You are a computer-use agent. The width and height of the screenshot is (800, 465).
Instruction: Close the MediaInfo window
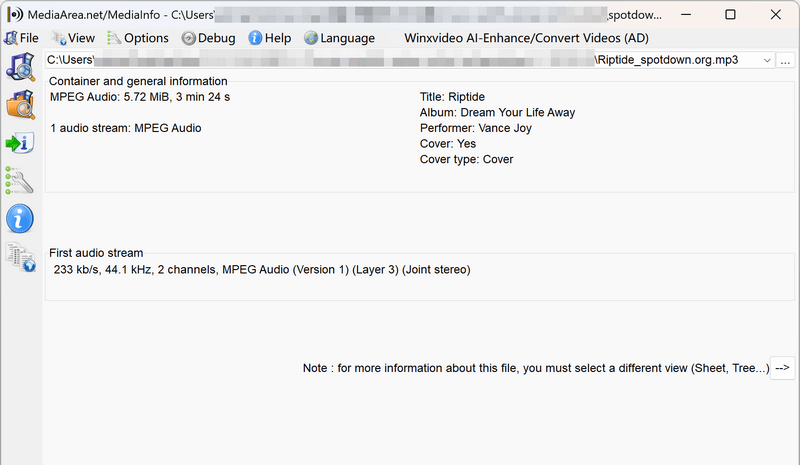pos(776,14)
